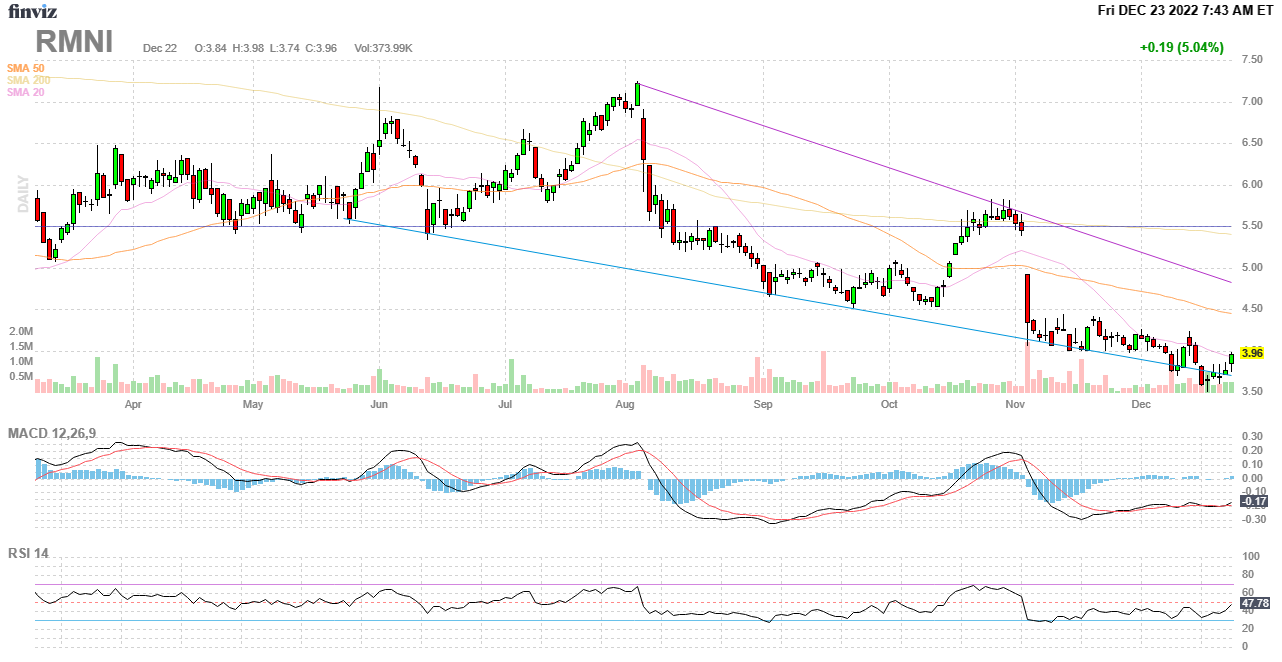1282x662 pixels.
Task: Click the MACD -0.17 value tag
Action: coord(1253,501)
